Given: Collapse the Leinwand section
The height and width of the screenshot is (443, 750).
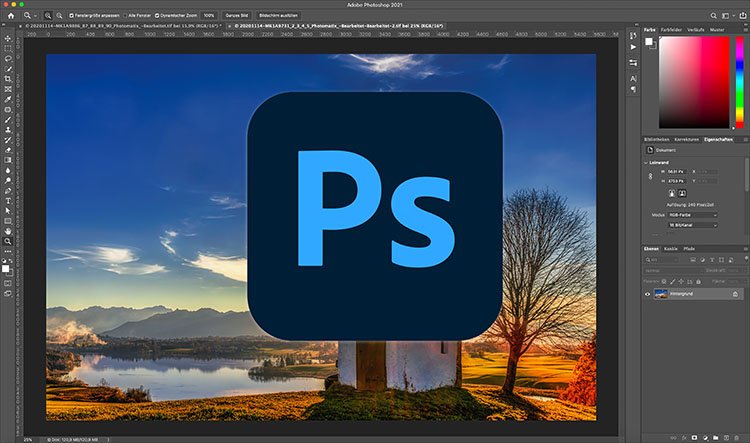Looking at the screenshot, I should click(646, 163).
